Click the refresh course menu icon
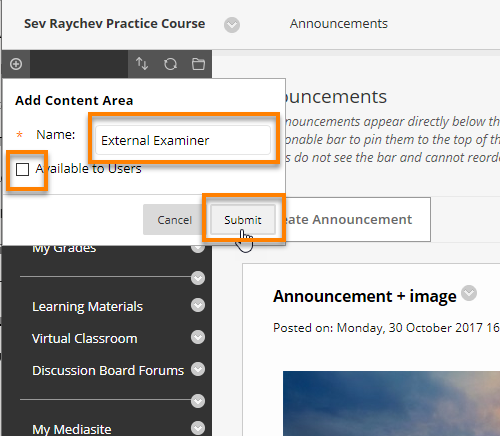Screen dimensions: 500x436 click(170, 64)
